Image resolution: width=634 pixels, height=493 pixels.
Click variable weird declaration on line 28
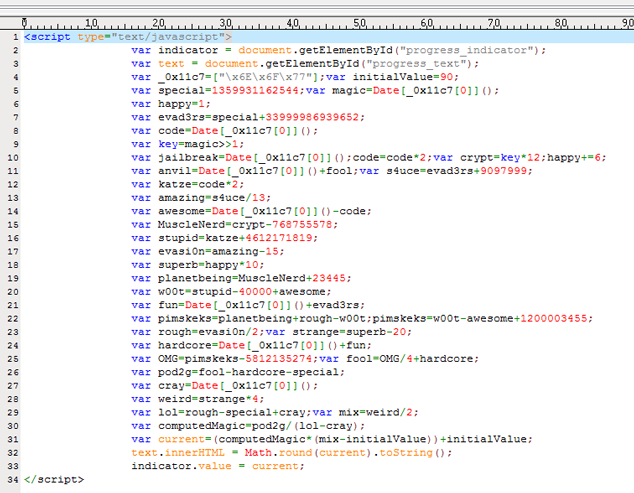click(x=175, y=399)
